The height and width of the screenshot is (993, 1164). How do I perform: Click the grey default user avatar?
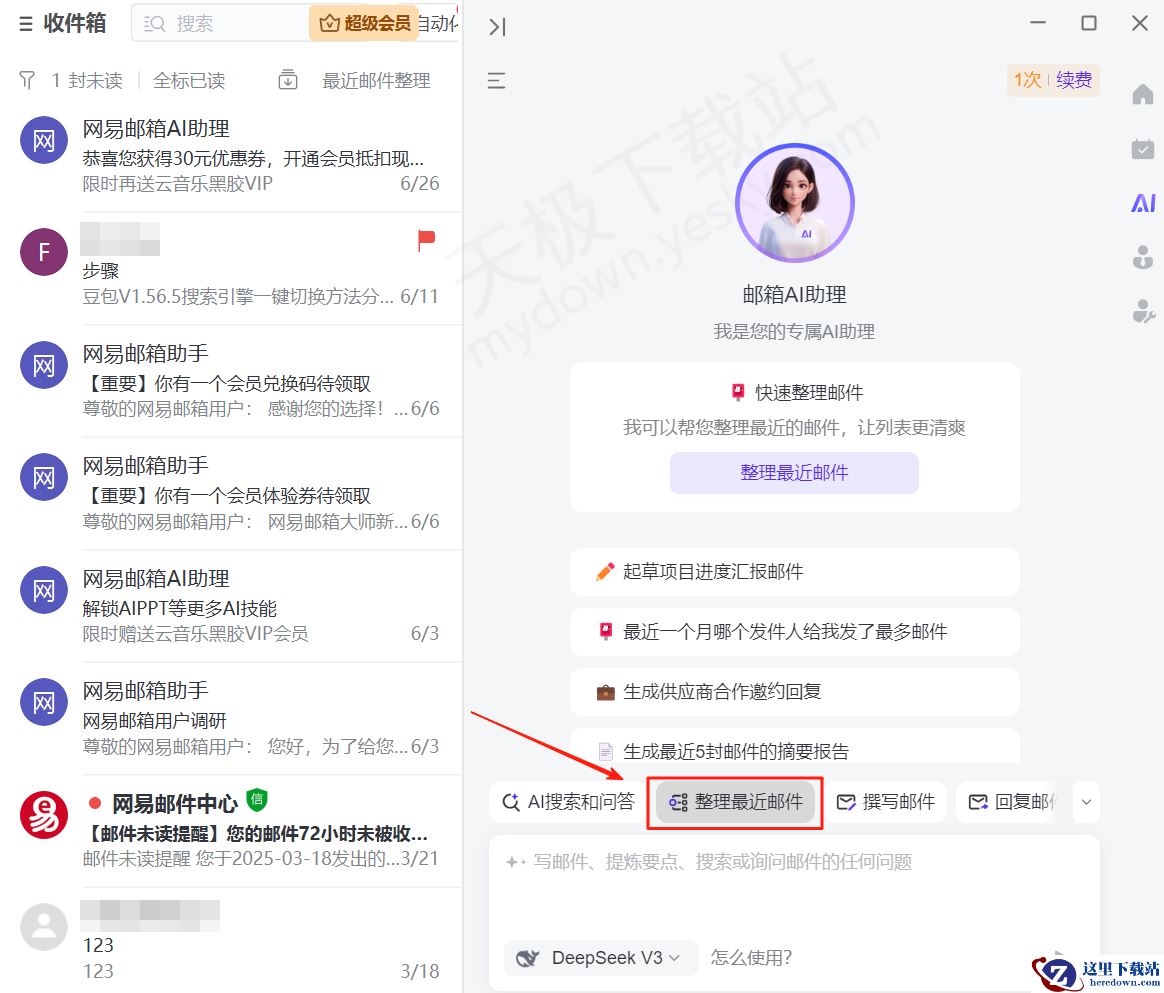pos(44,927)
